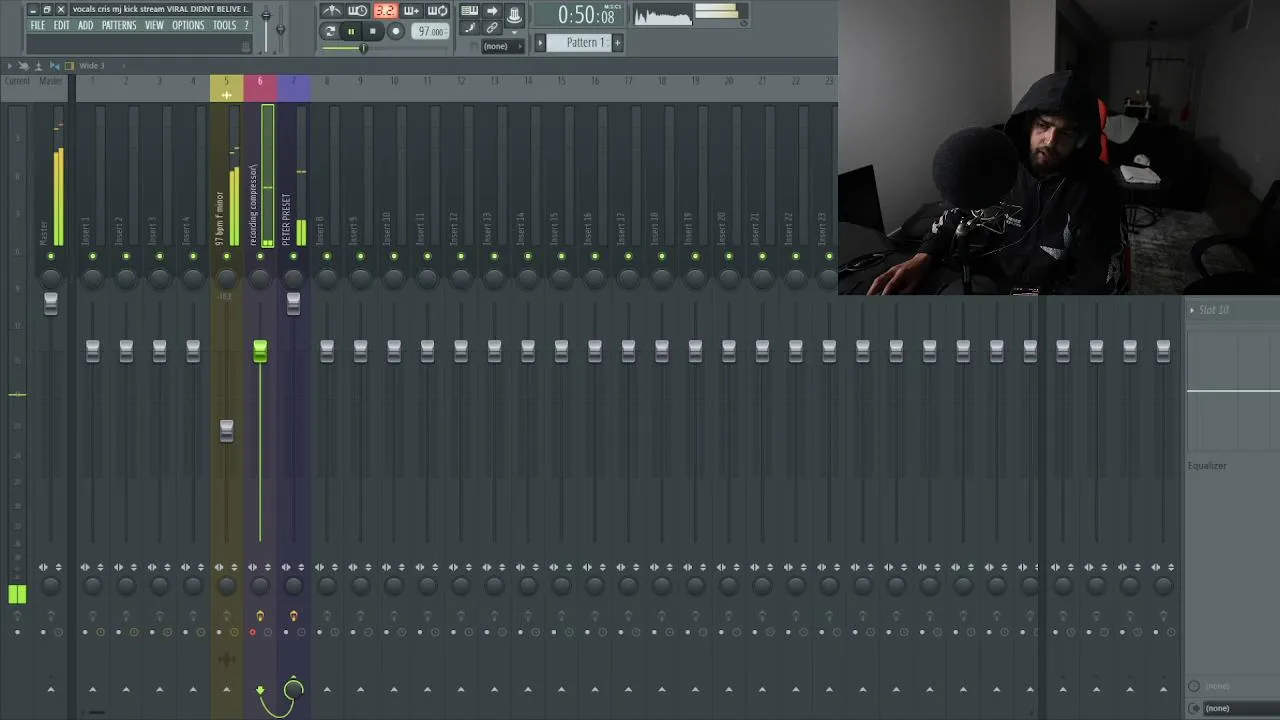Click the plus button next to Pattern 1

(617, 42)
